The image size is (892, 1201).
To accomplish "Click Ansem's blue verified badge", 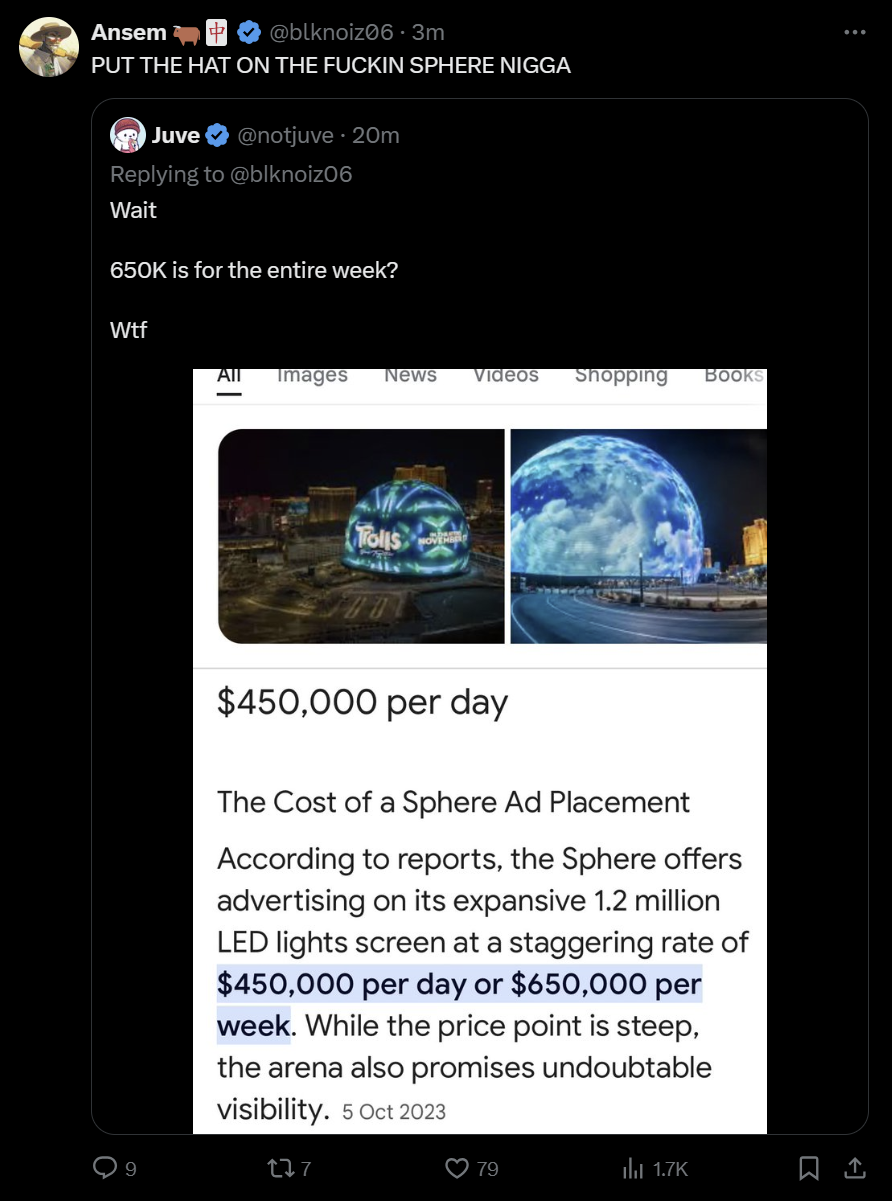I will tap(250, 32).
